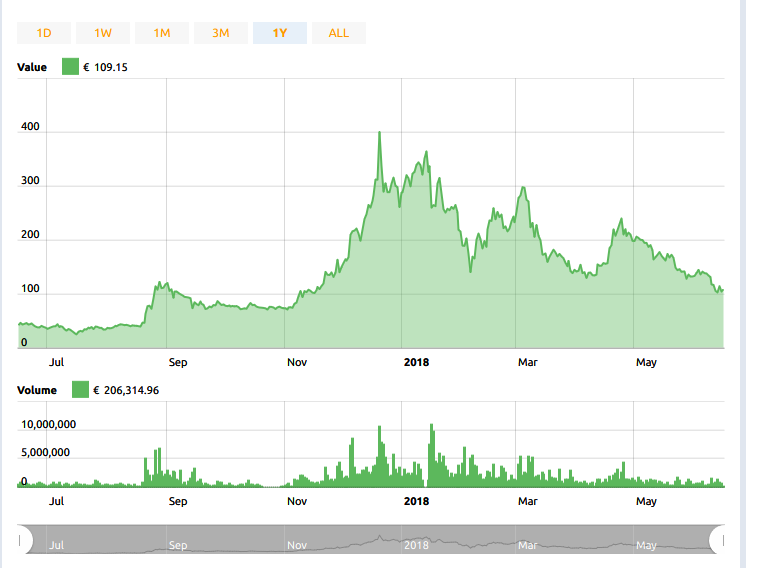Click the green Volume legend swatch

point(80,390)
